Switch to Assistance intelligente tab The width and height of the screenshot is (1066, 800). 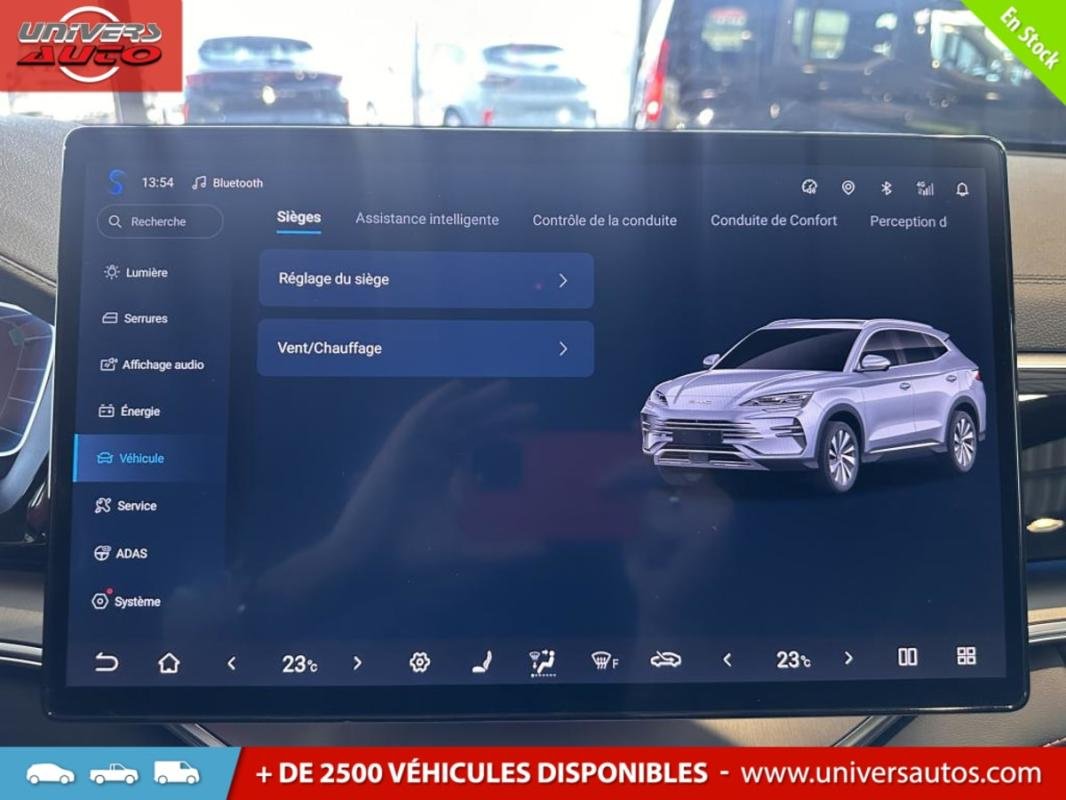pos(427,220)
